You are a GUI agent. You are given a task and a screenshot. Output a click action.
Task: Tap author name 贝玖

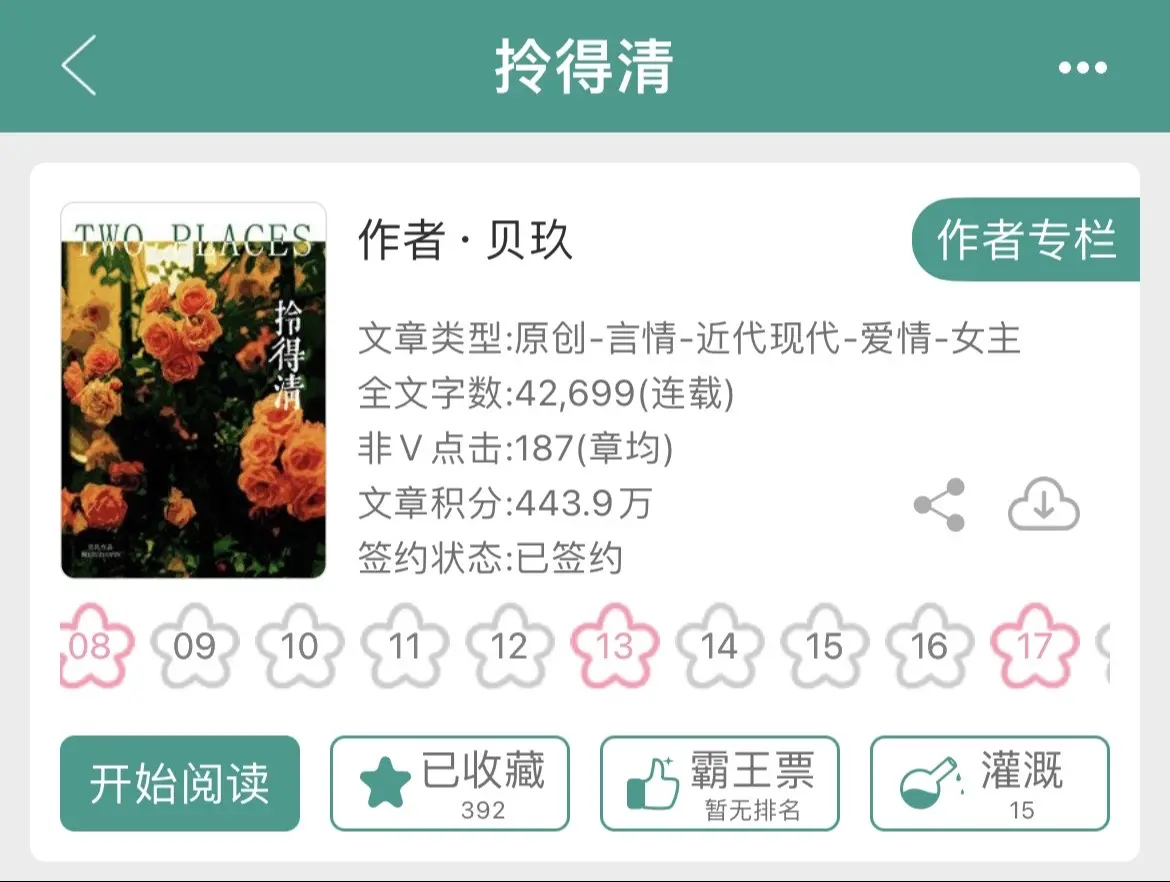[529, 240]
